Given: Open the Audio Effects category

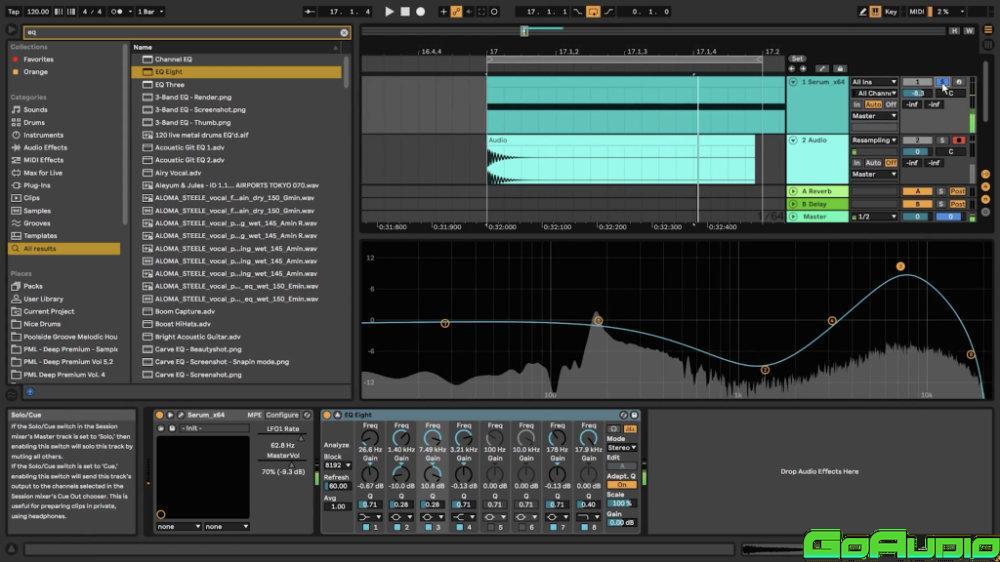Looking at the screenshot, I should [x=45, y=147].
